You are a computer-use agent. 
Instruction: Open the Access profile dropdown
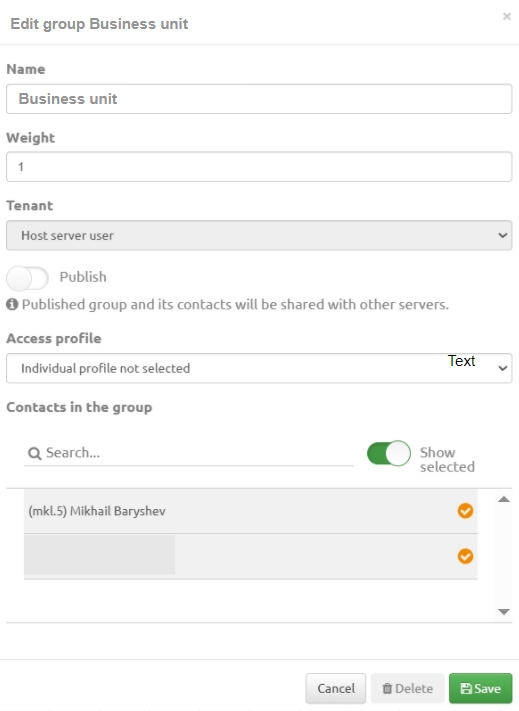point(259,368)
